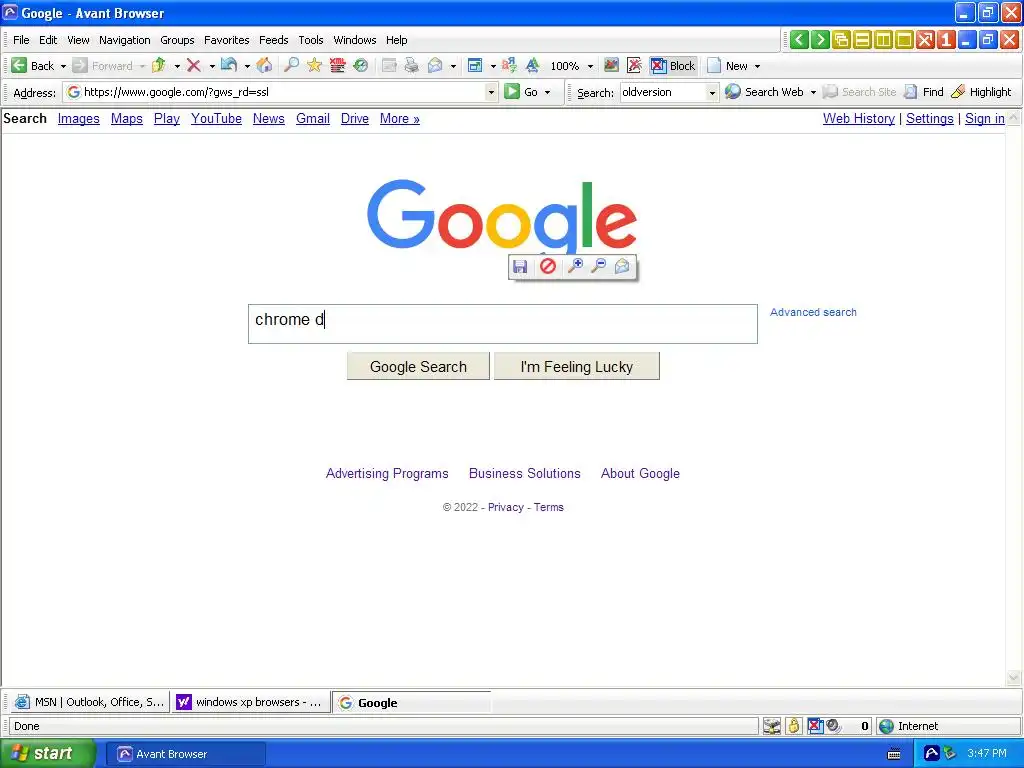1024x768 pixels.
Task: Switch to the MSN Outlook tab
Action: tap(89, 702)
